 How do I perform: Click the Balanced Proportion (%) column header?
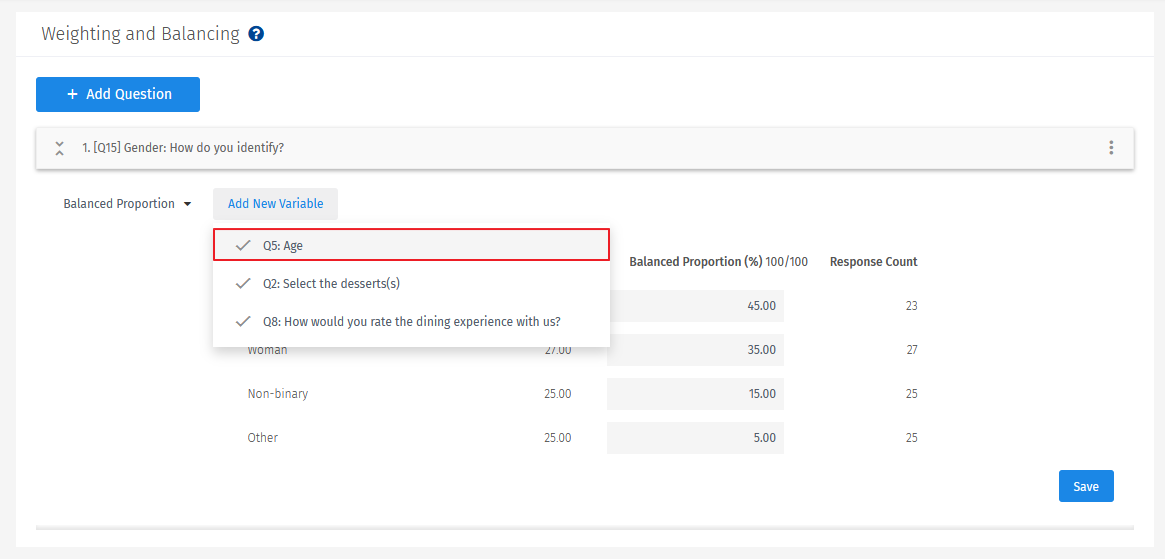coord(695,262)
